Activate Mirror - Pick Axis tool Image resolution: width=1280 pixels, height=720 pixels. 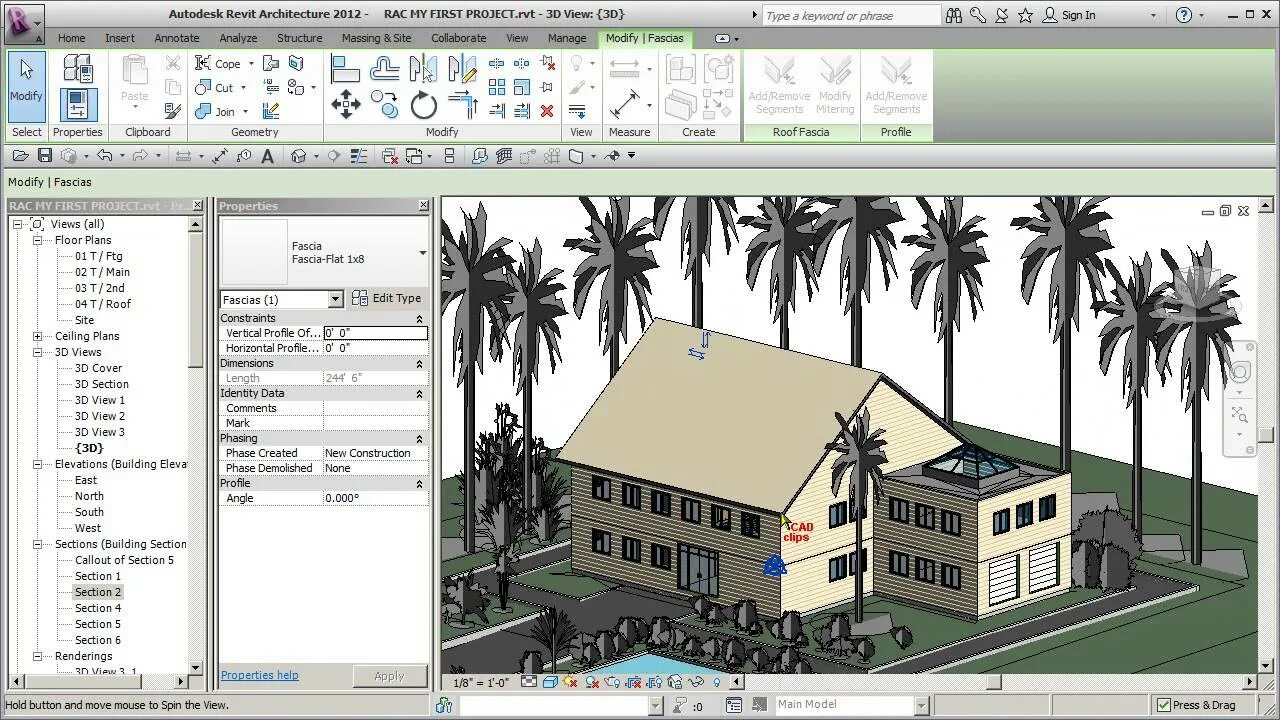[x=423, y=68]
